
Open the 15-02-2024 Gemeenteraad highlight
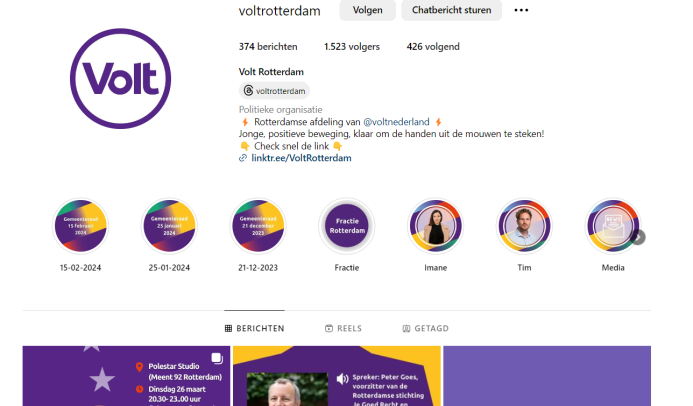pyautogui.click(x=80, y=226)
